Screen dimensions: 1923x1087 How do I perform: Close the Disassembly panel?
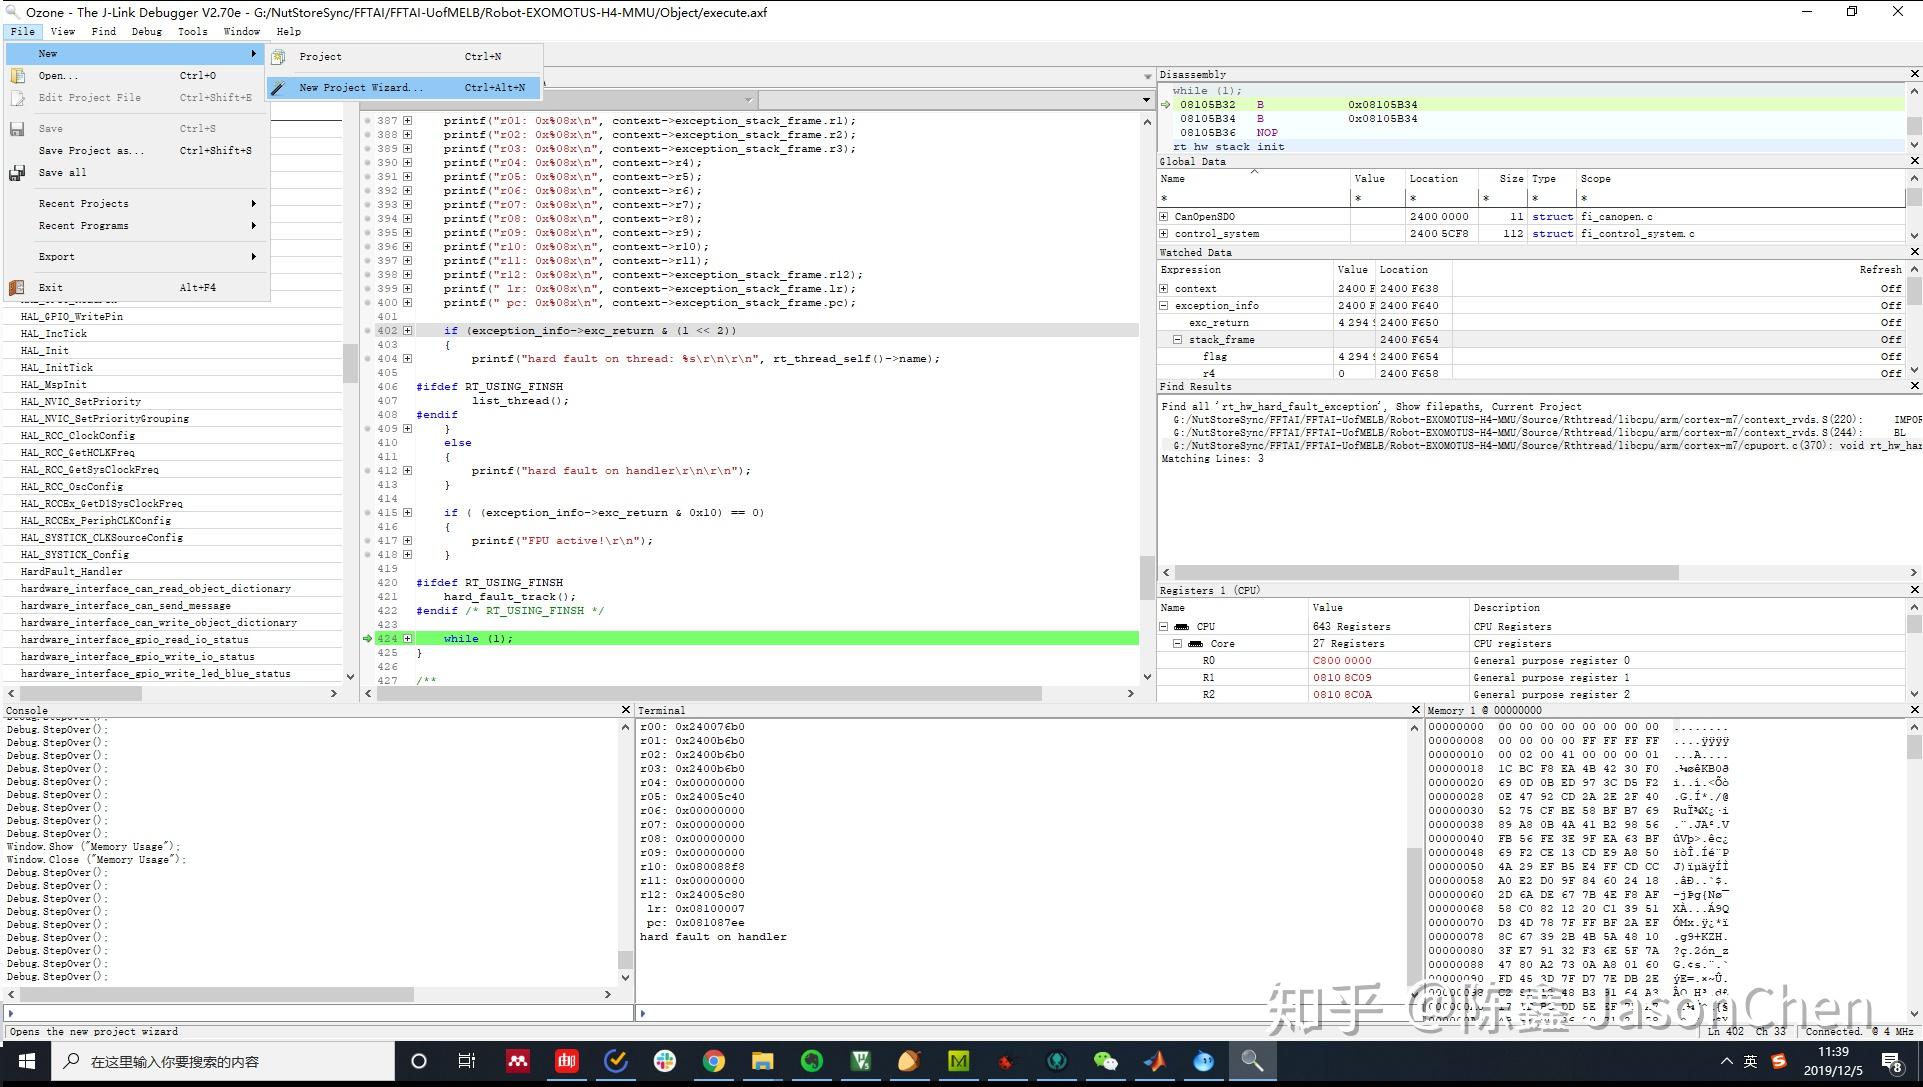(1914, 74)
